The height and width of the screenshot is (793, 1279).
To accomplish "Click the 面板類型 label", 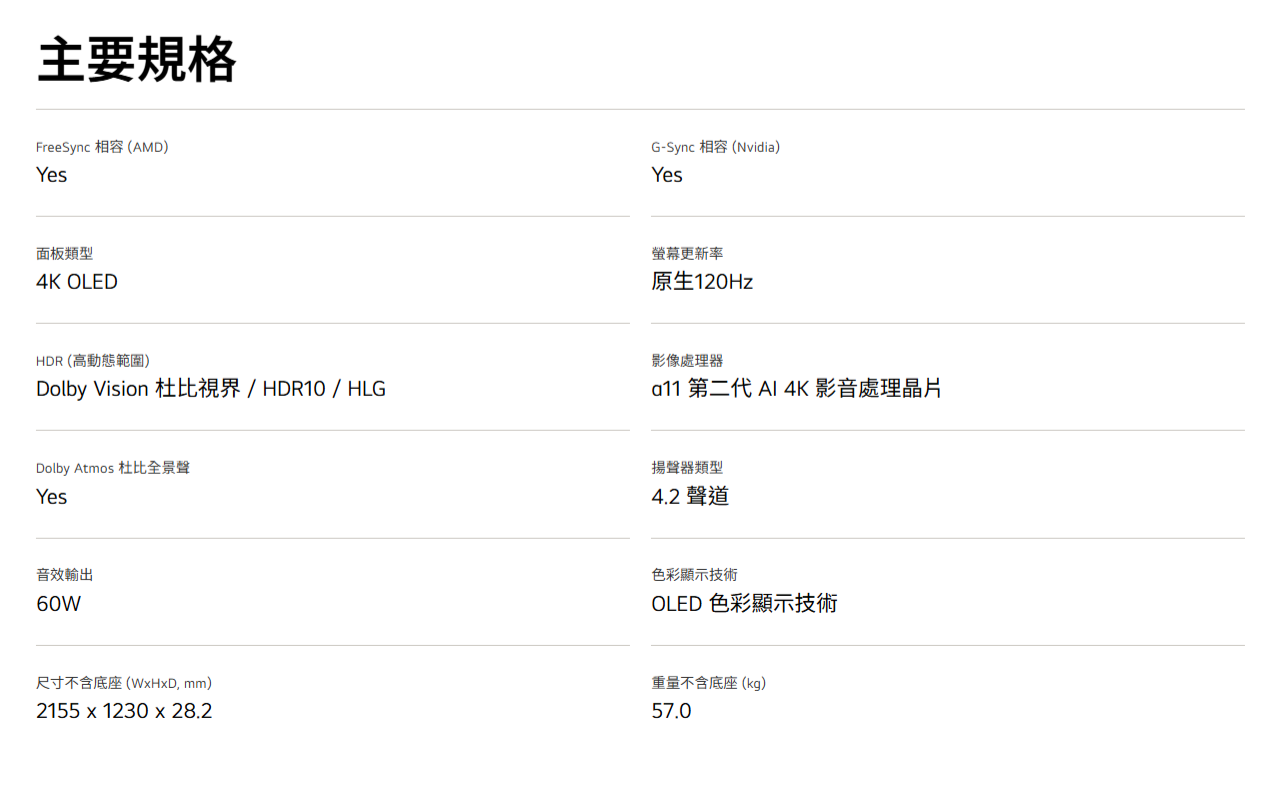I will point(64,254).
